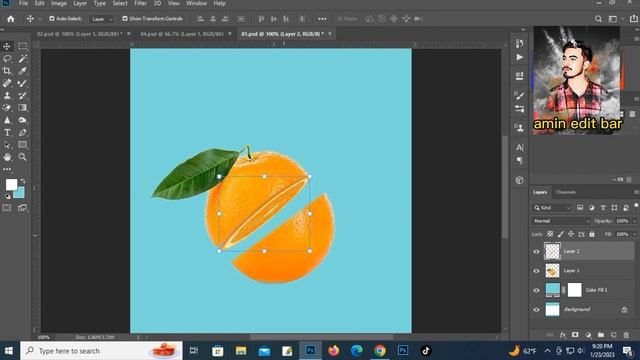Select the Rectangle shape tool
Screen dimensions: 640x360
click(x=22, y=145)
